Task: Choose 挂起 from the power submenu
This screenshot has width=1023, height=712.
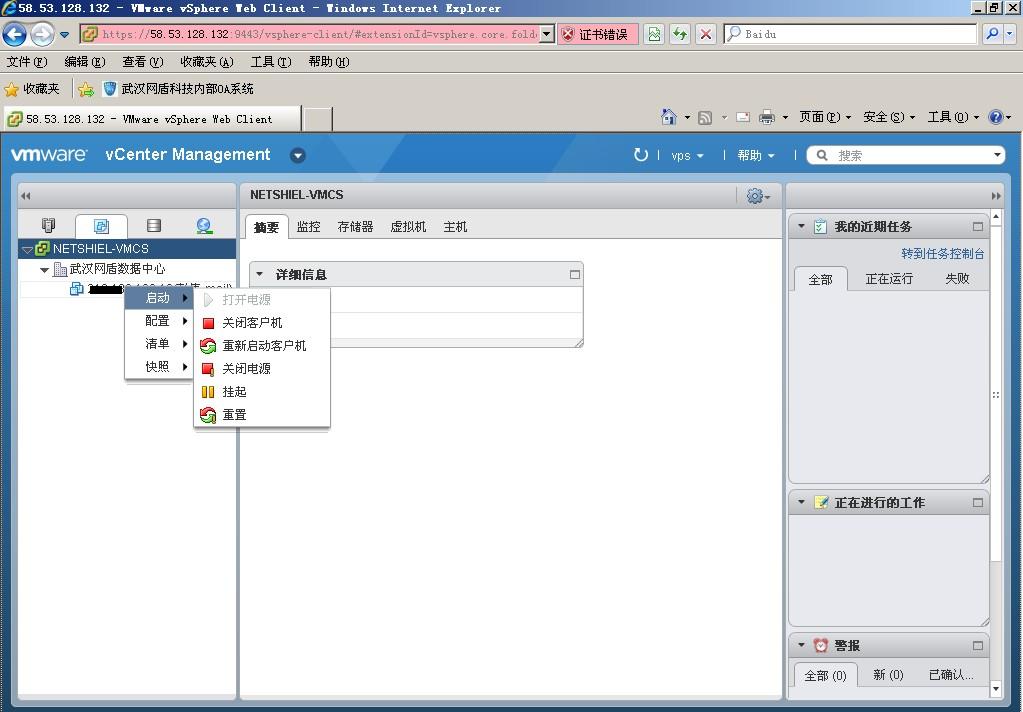Action: tap(262, 391)
